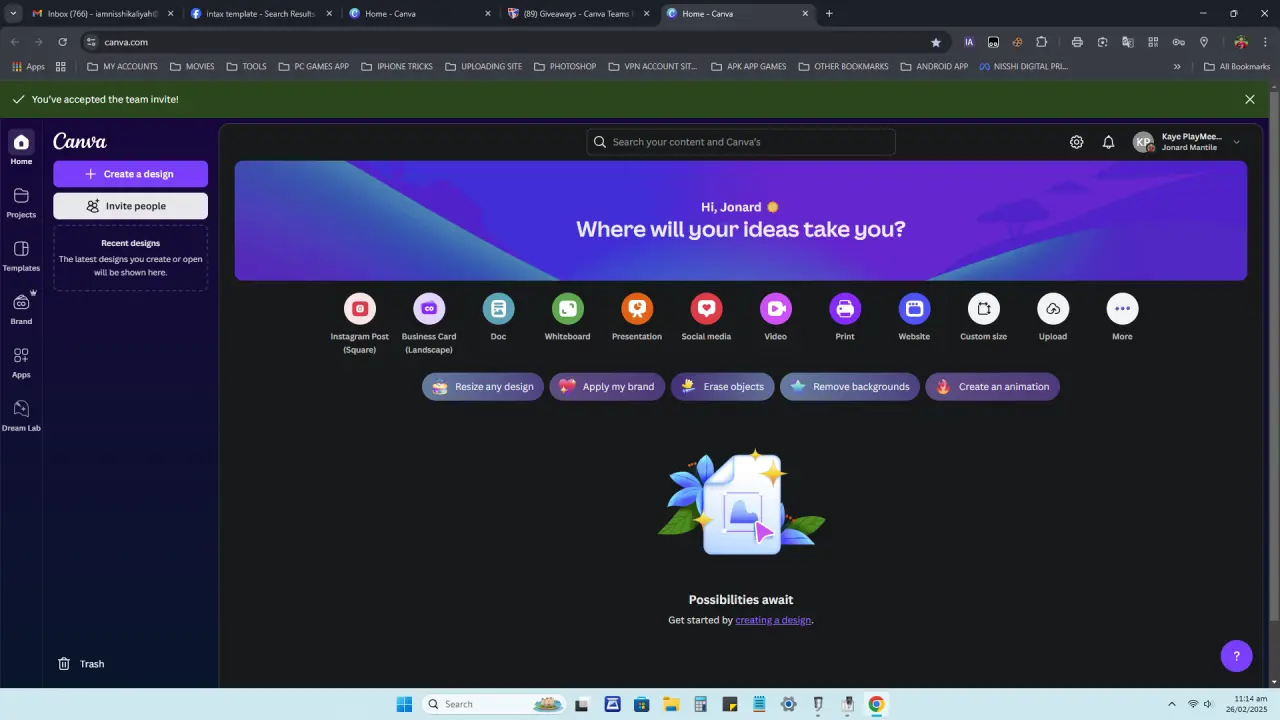Select Apply my brand
1280x720 pixels.
click(607, 387)
